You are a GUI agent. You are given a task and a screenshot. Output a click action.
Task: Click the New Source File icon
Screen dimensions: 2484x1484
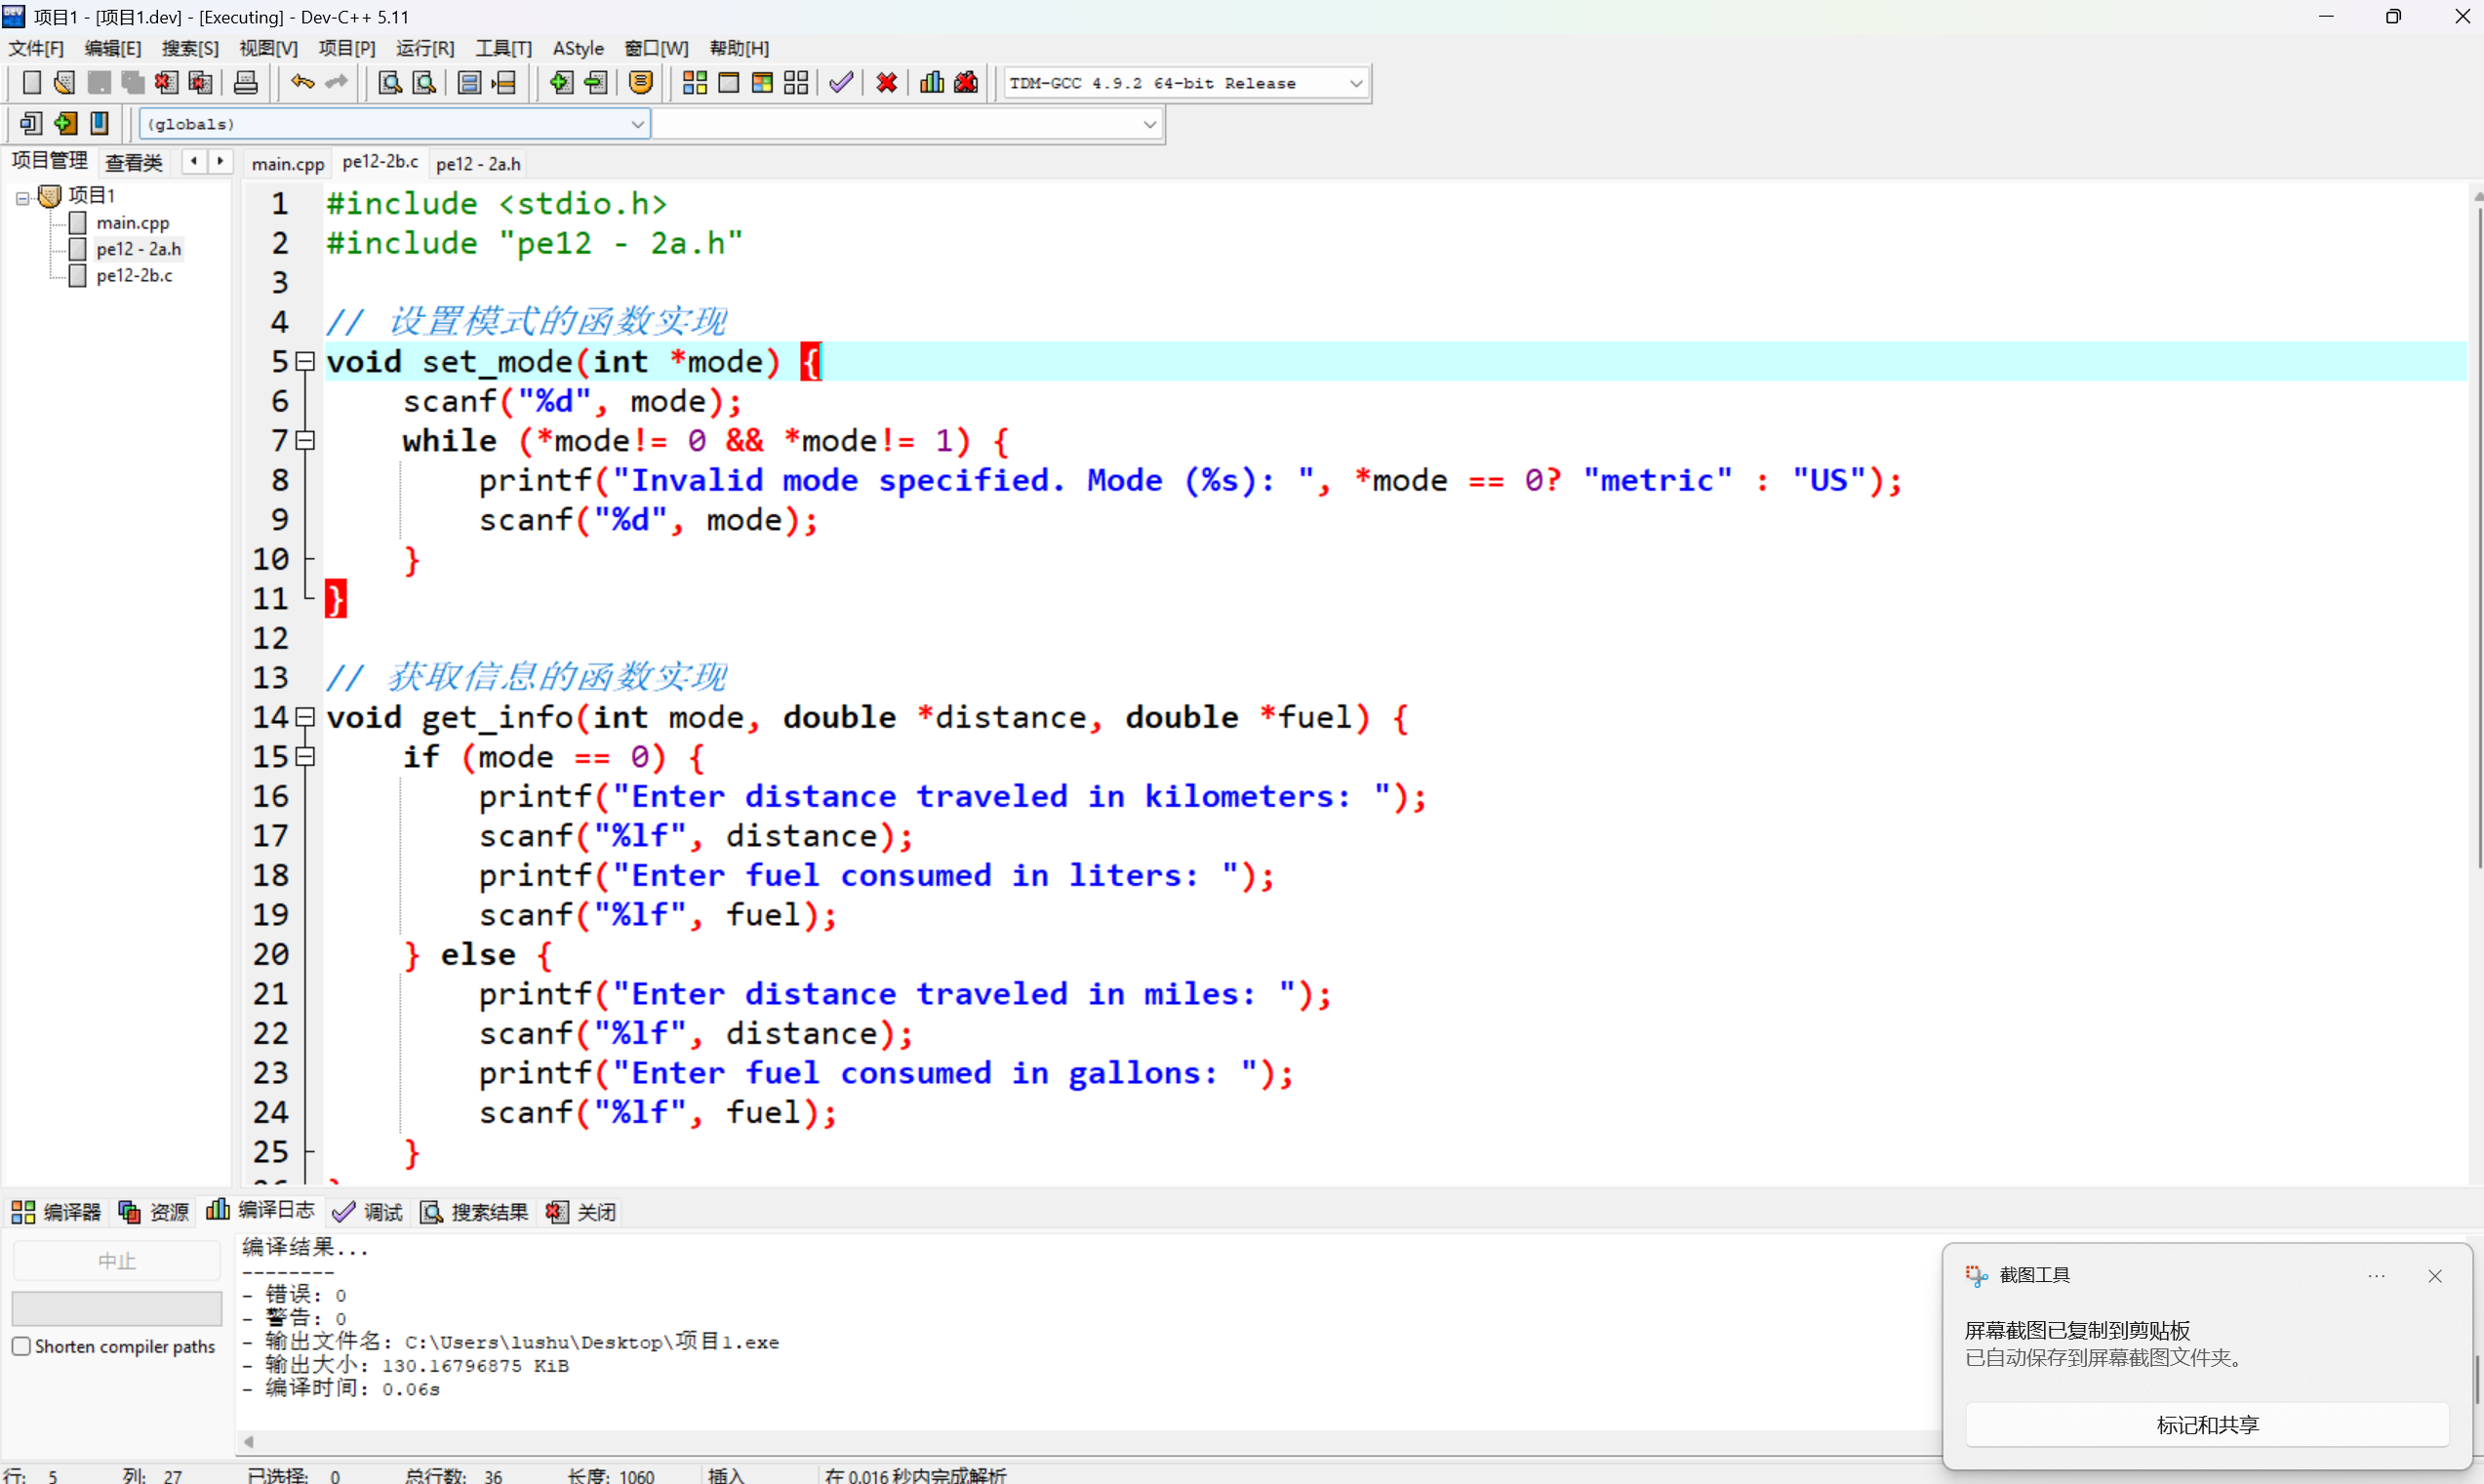(31, 83)
